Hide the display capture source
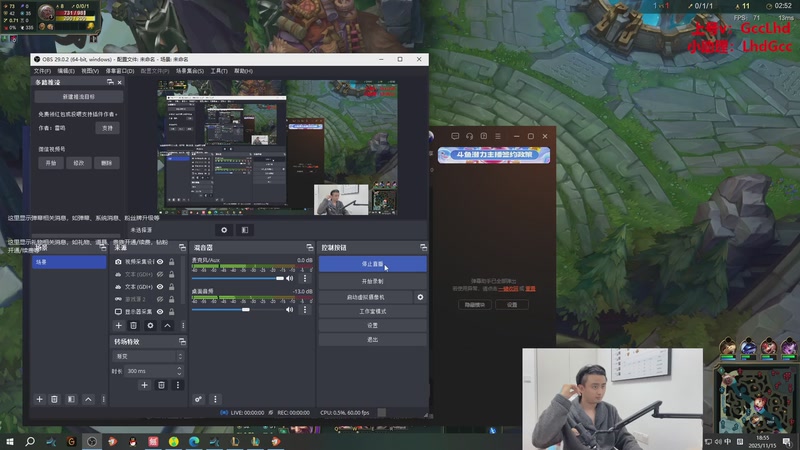800x450 pixels. pyautogui.click(x=160, y=311)
